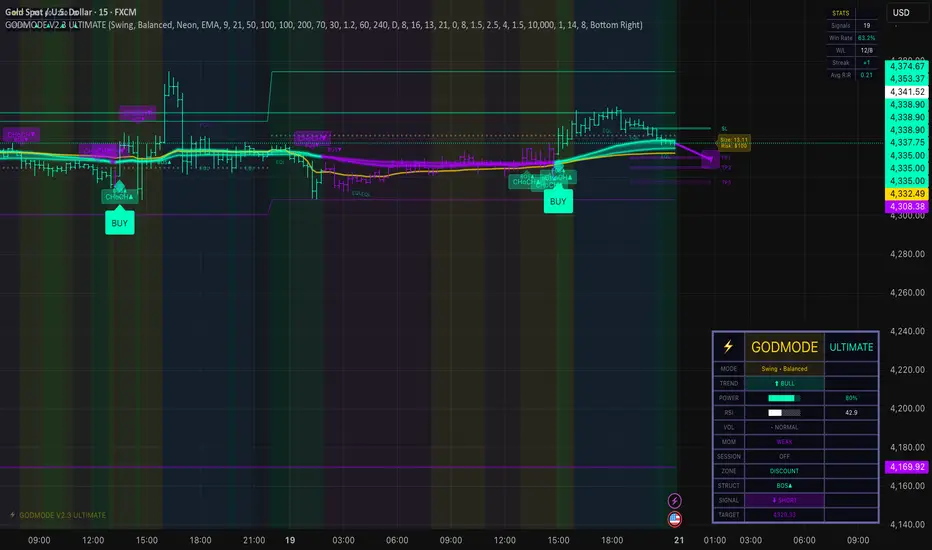Click the 4,374.67 price label
932x550 pixels.
[x=906, y=66]
